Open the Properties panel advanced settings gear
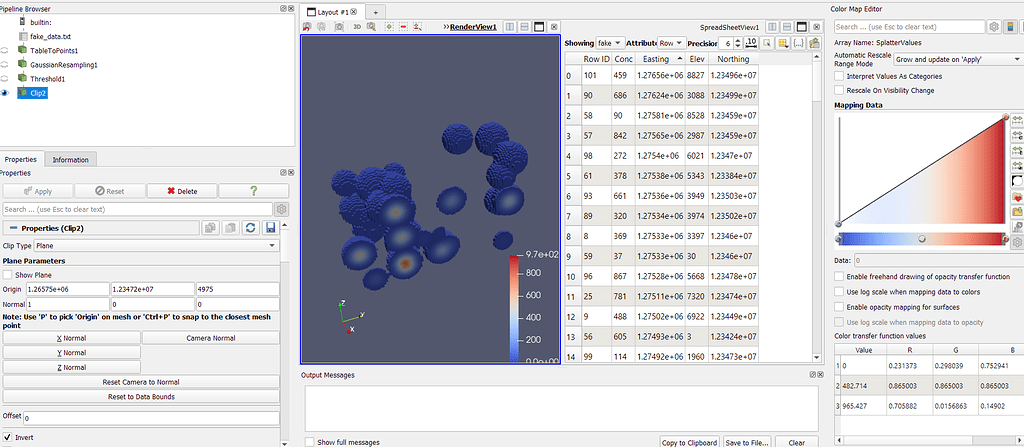Screen dimensions: 1024x447 tap(281, 209)
